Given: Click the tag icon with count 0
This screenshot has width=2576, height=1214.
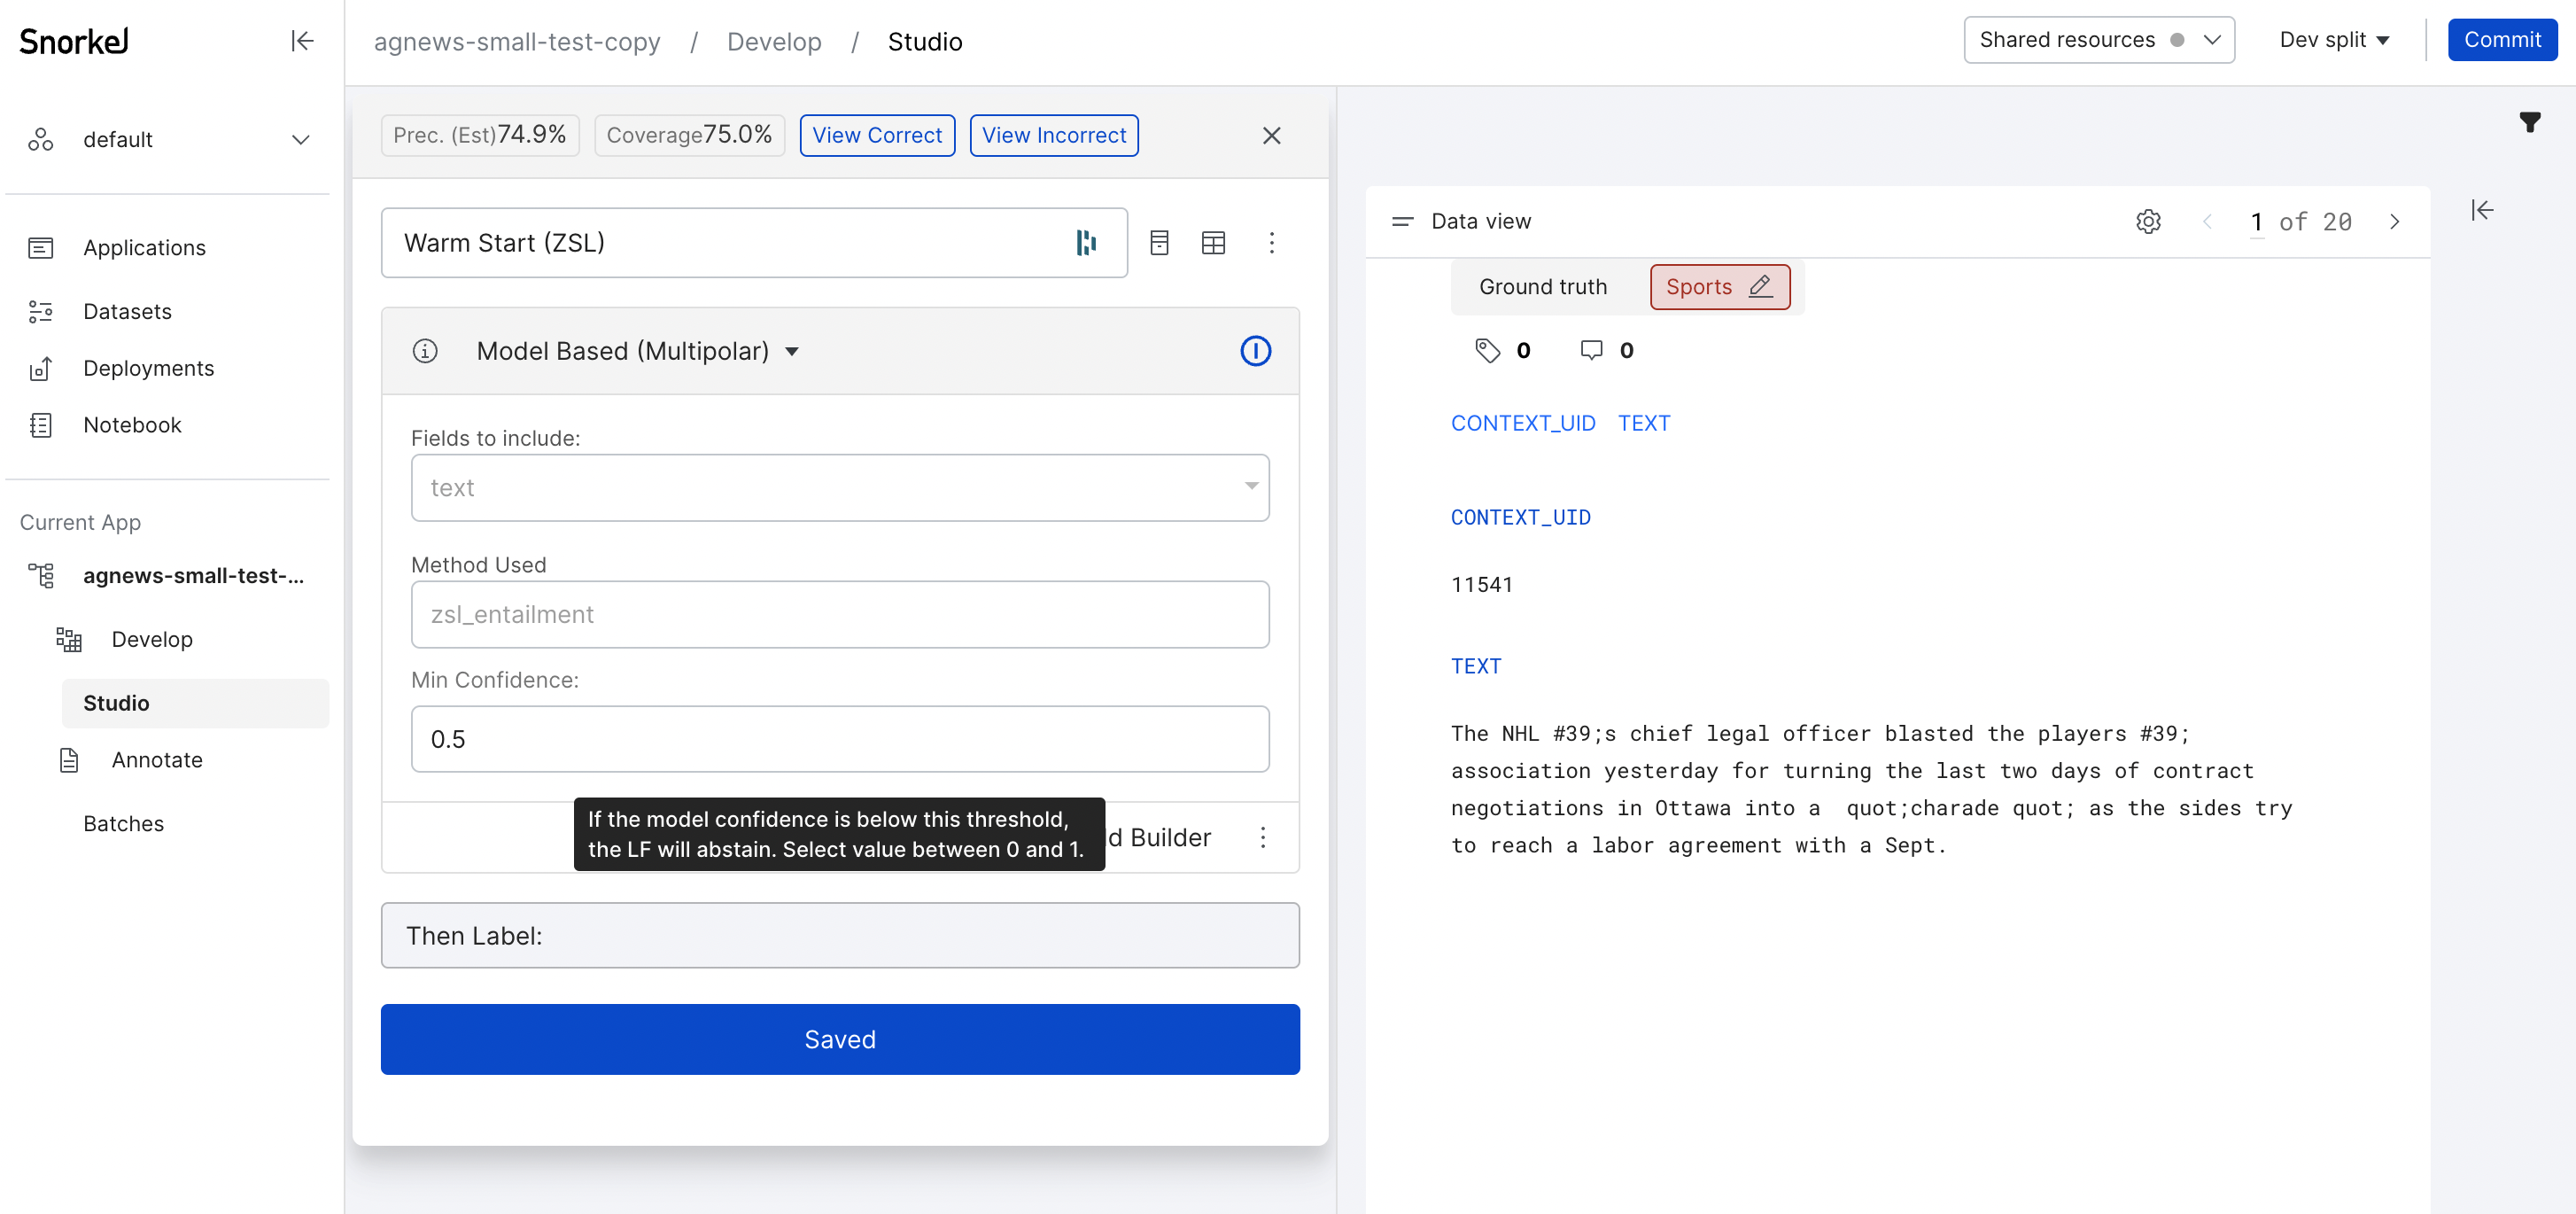Looking at the screenshot, I should tap(1487, 350).
